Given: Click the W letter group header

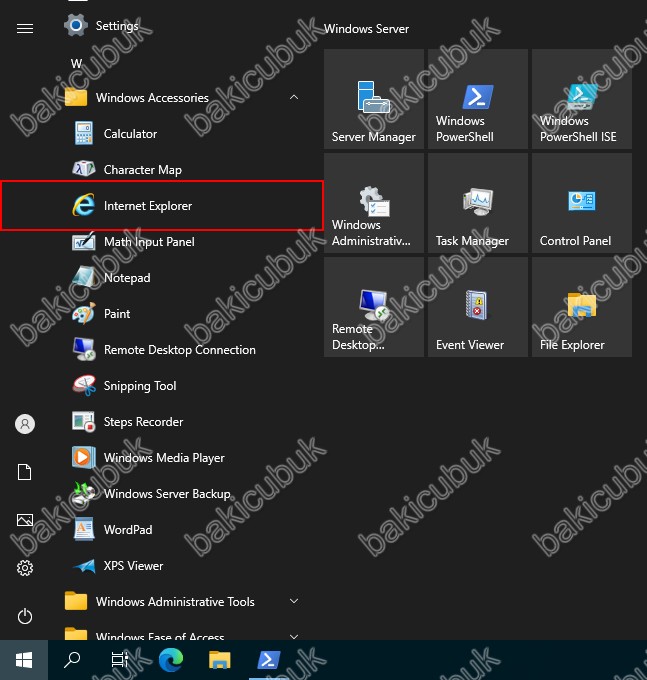Looking at the screenshot, I should (76, 64).
